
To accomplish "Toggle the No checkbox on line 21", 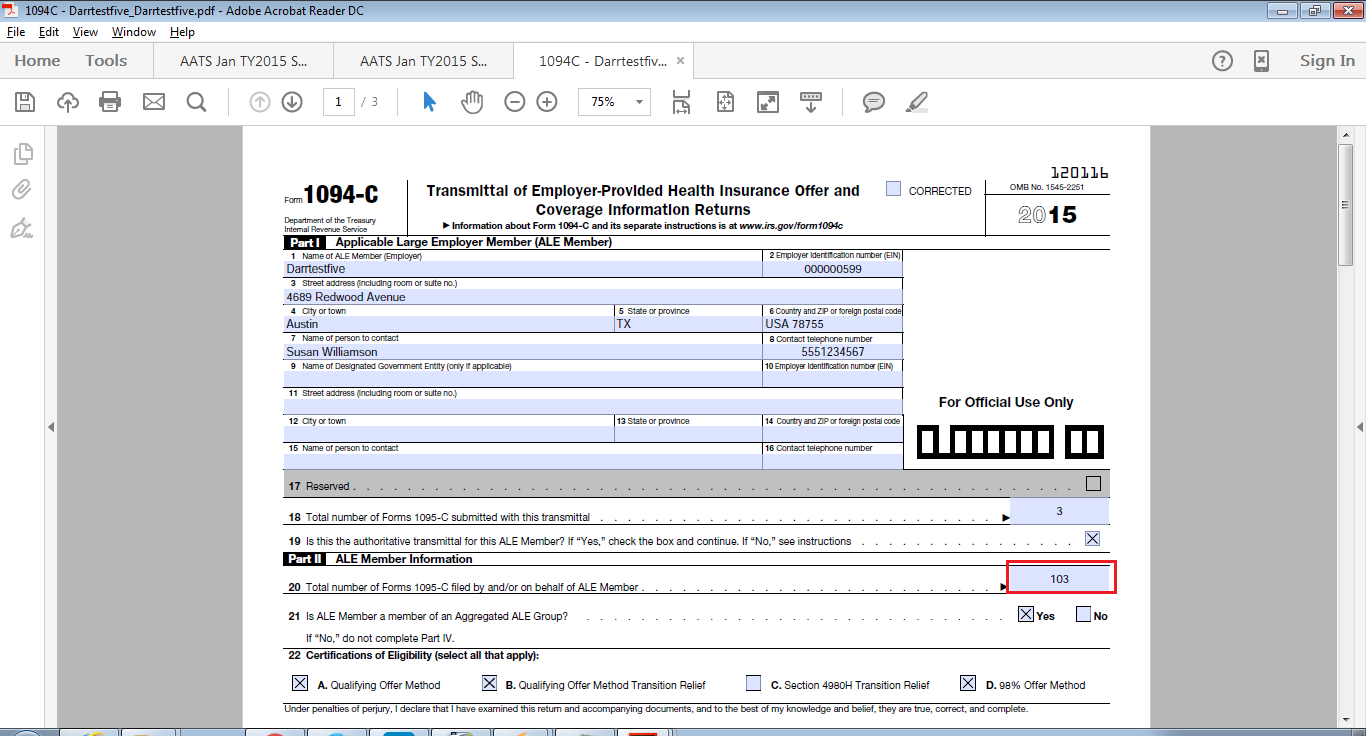I will [1083, 615].
